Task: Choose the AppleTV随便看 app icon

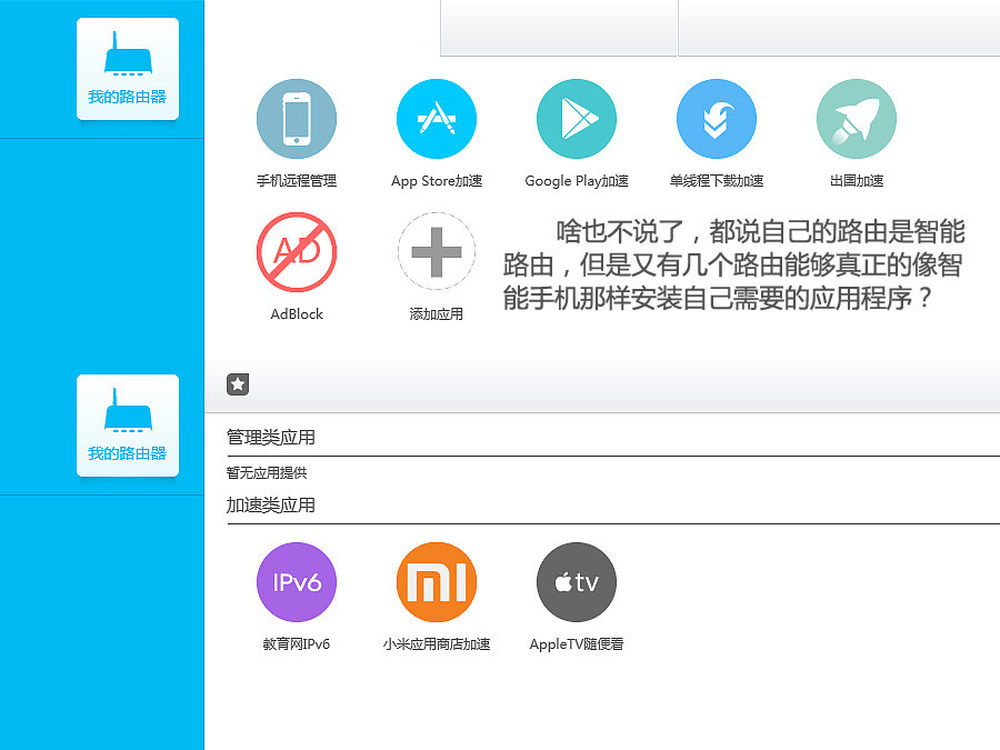Action: [577, 582]
